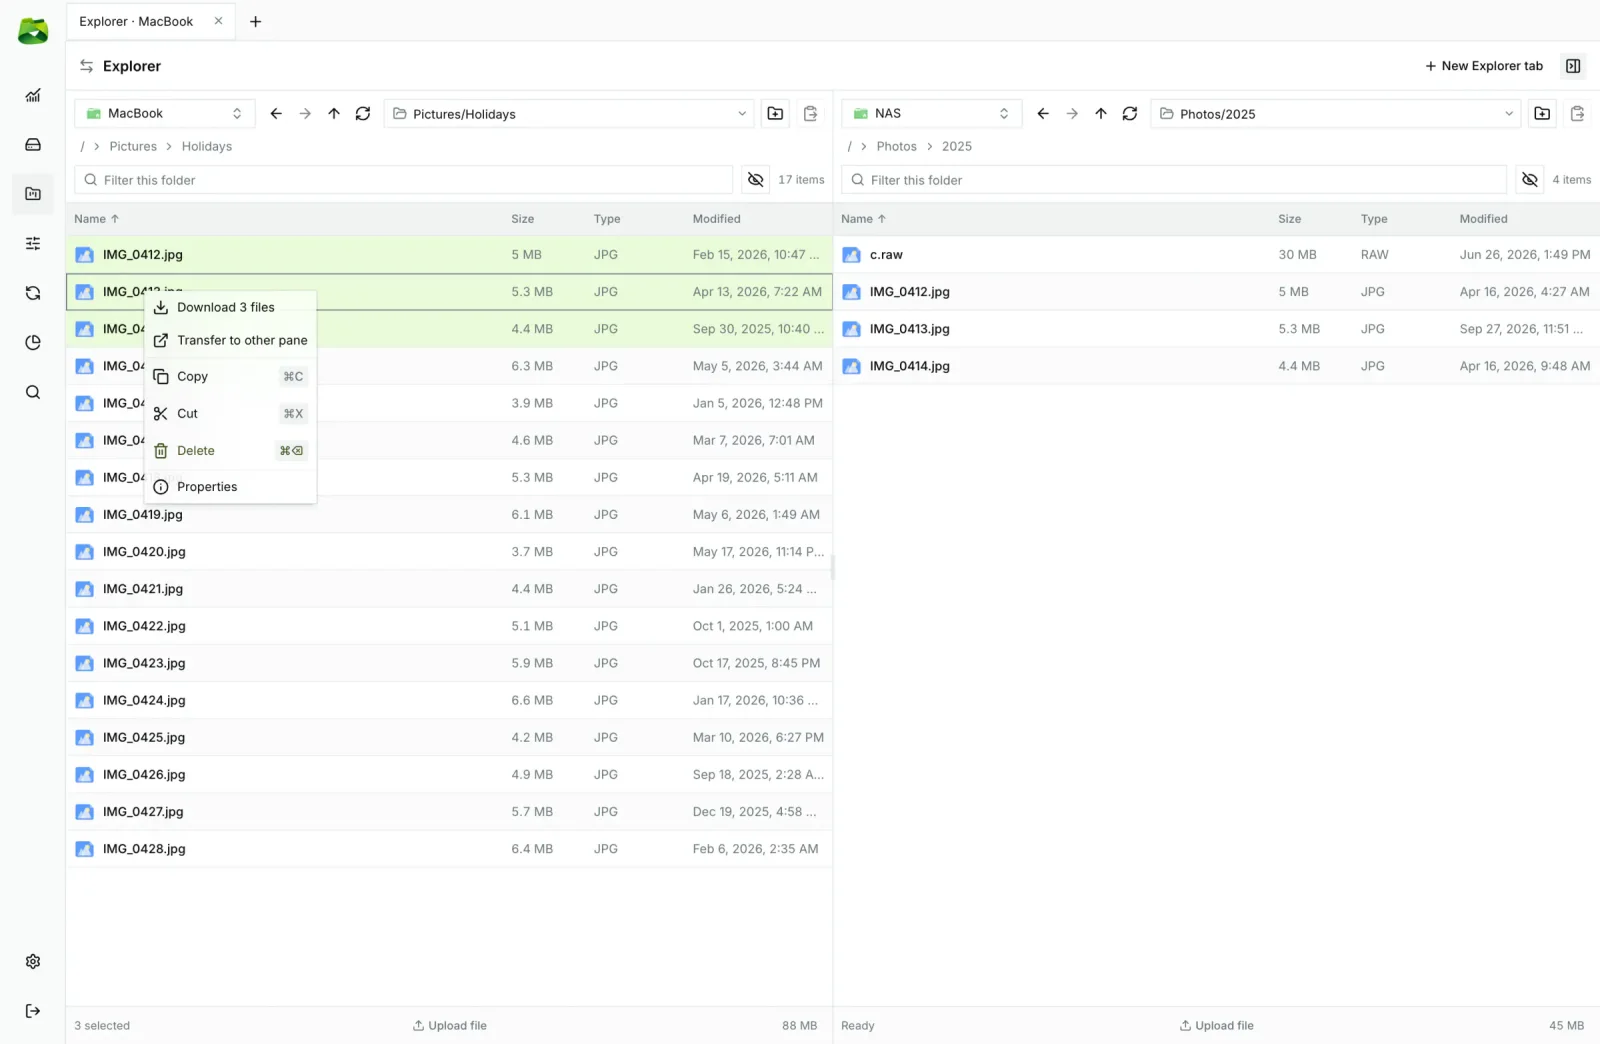The width and height of the screenshot is (1600, 1044).
Task: Open the search sidebar icon
Action: 33,392
